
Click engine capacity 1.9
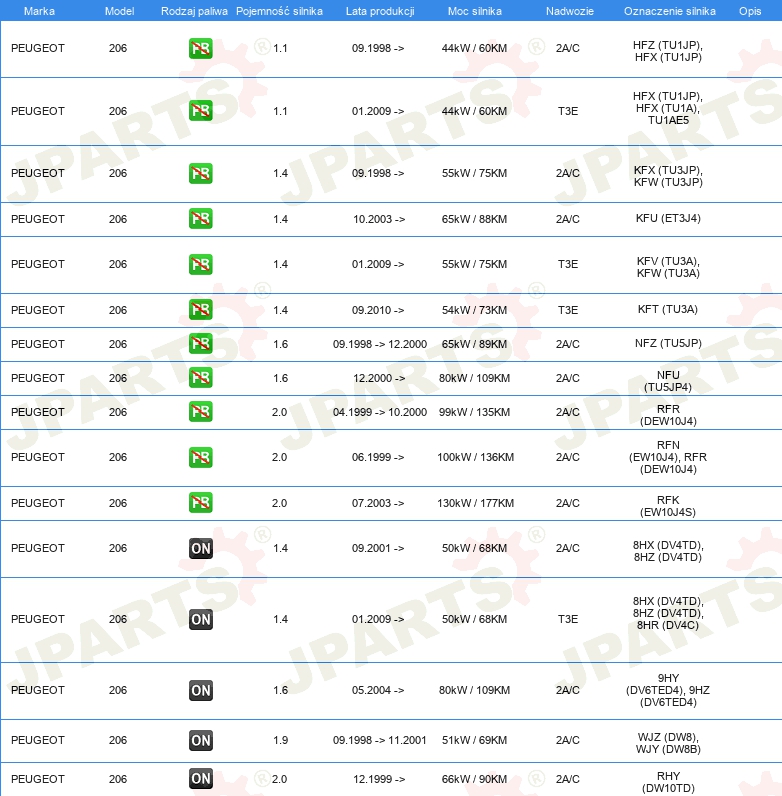280,740
